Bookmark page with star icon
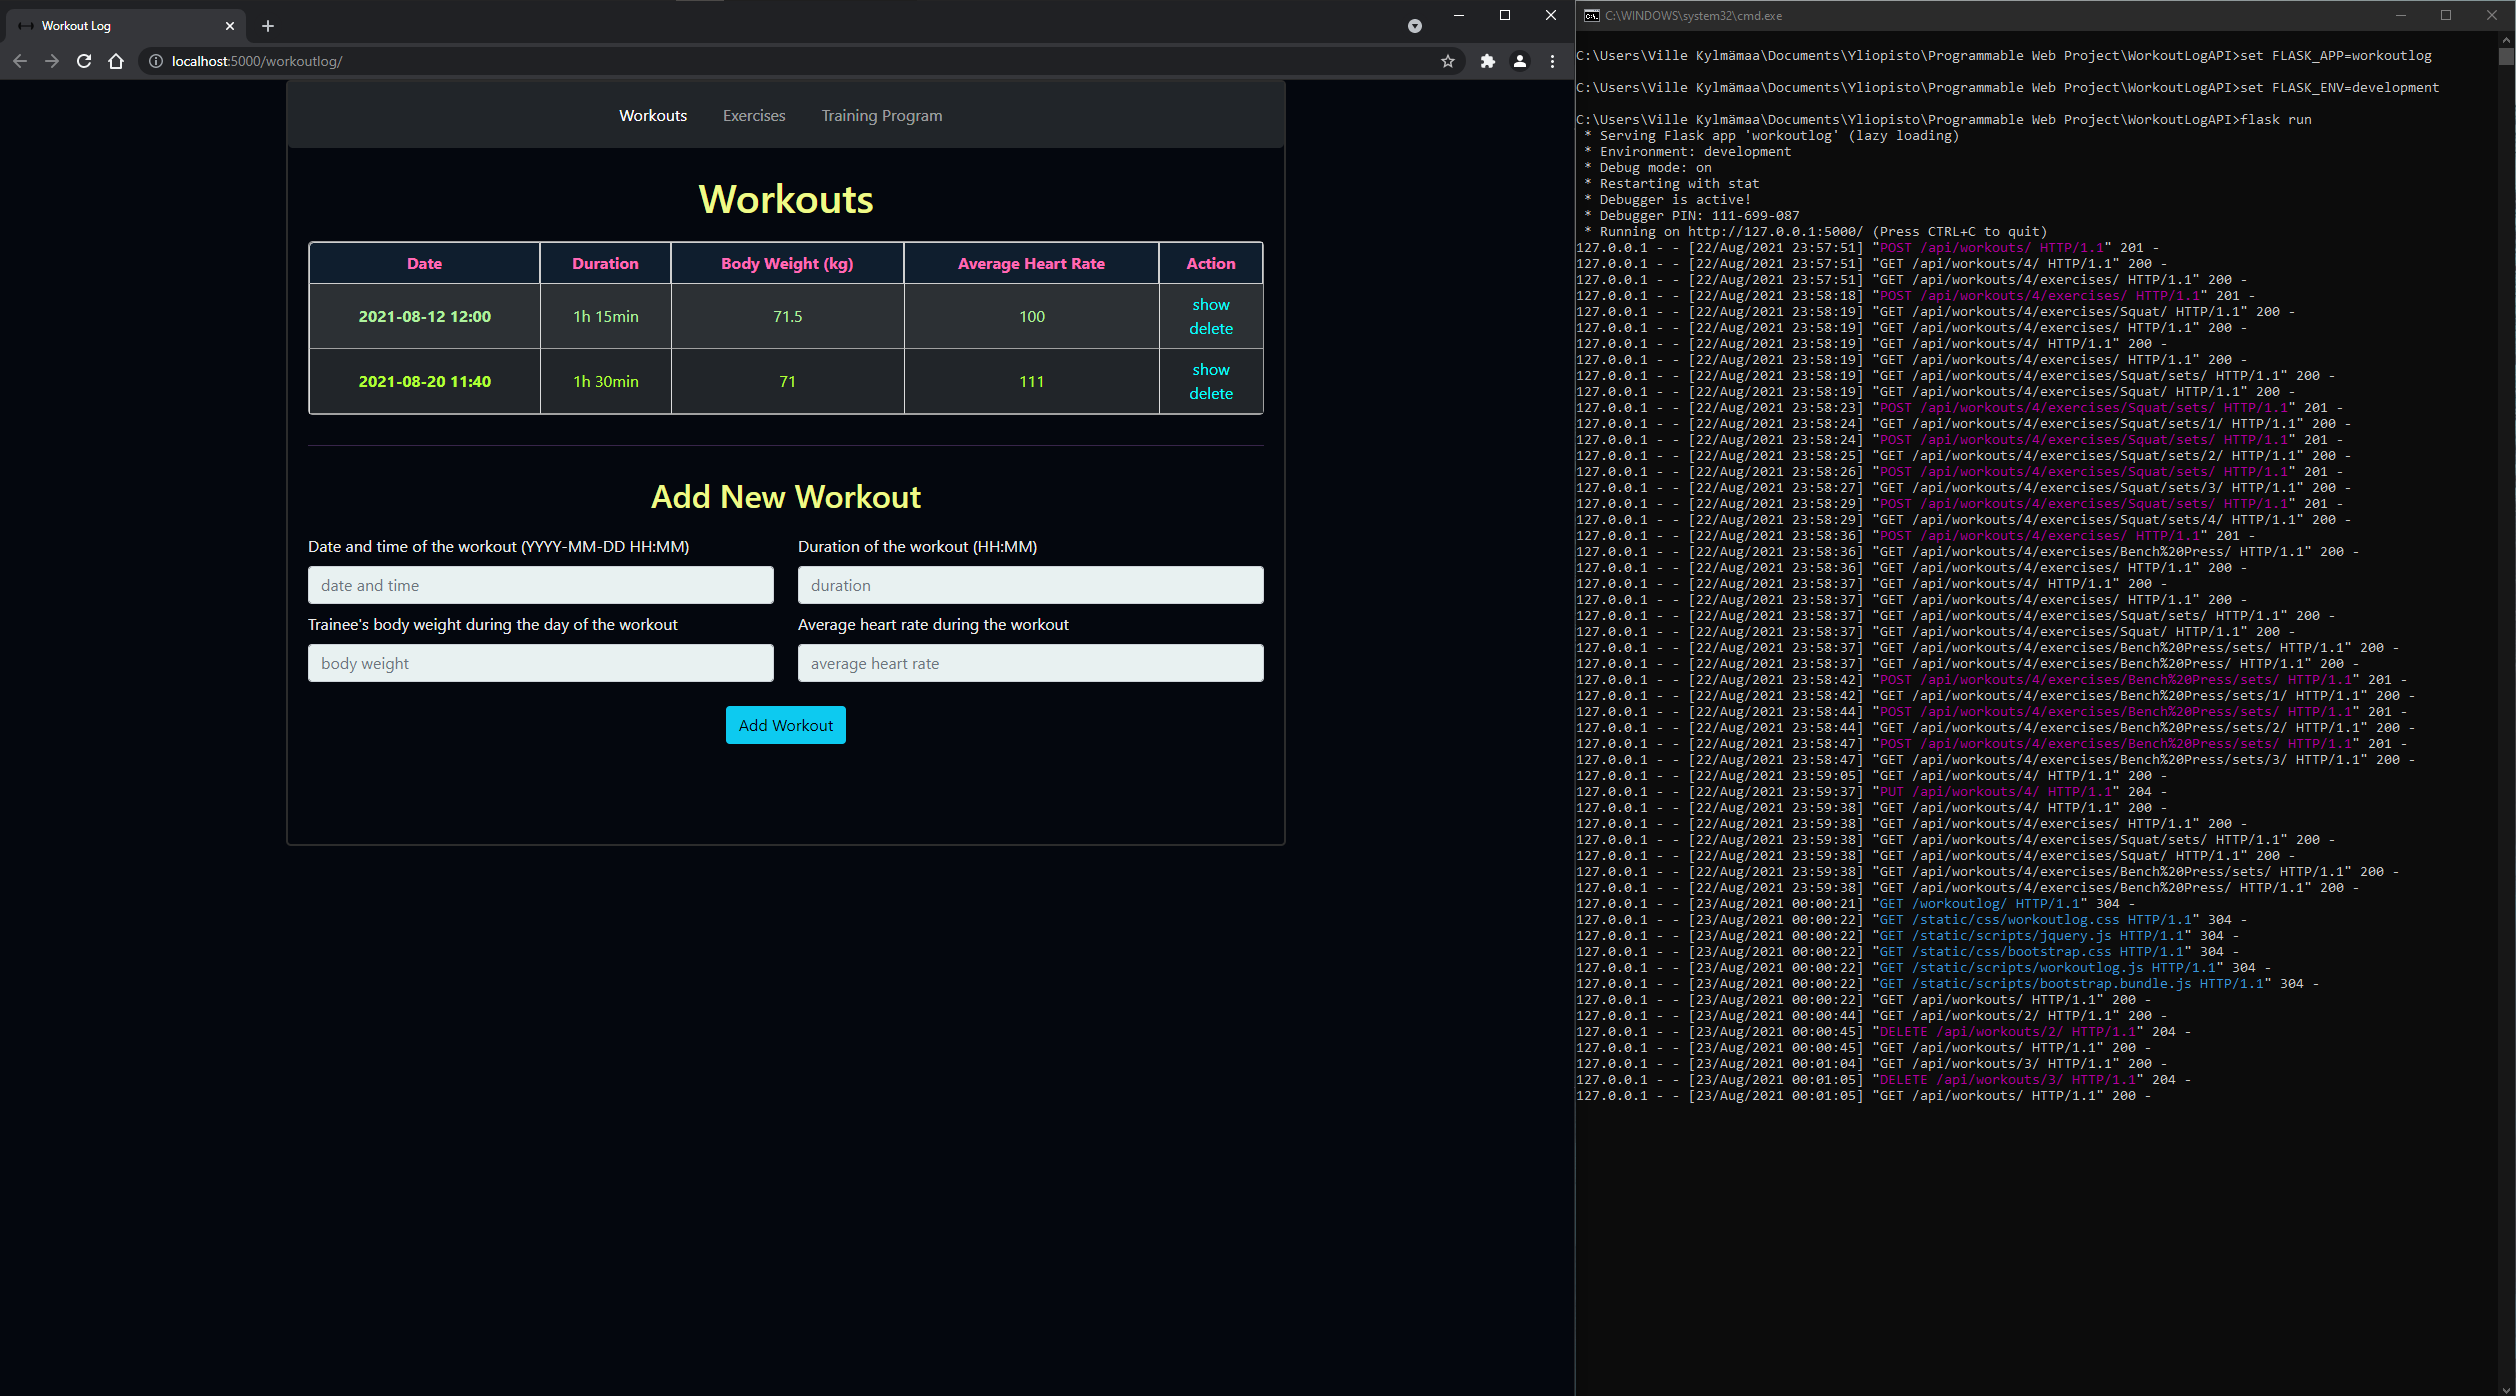Viewport: 2516px width, 1396px height. [x=1447, y=61]
